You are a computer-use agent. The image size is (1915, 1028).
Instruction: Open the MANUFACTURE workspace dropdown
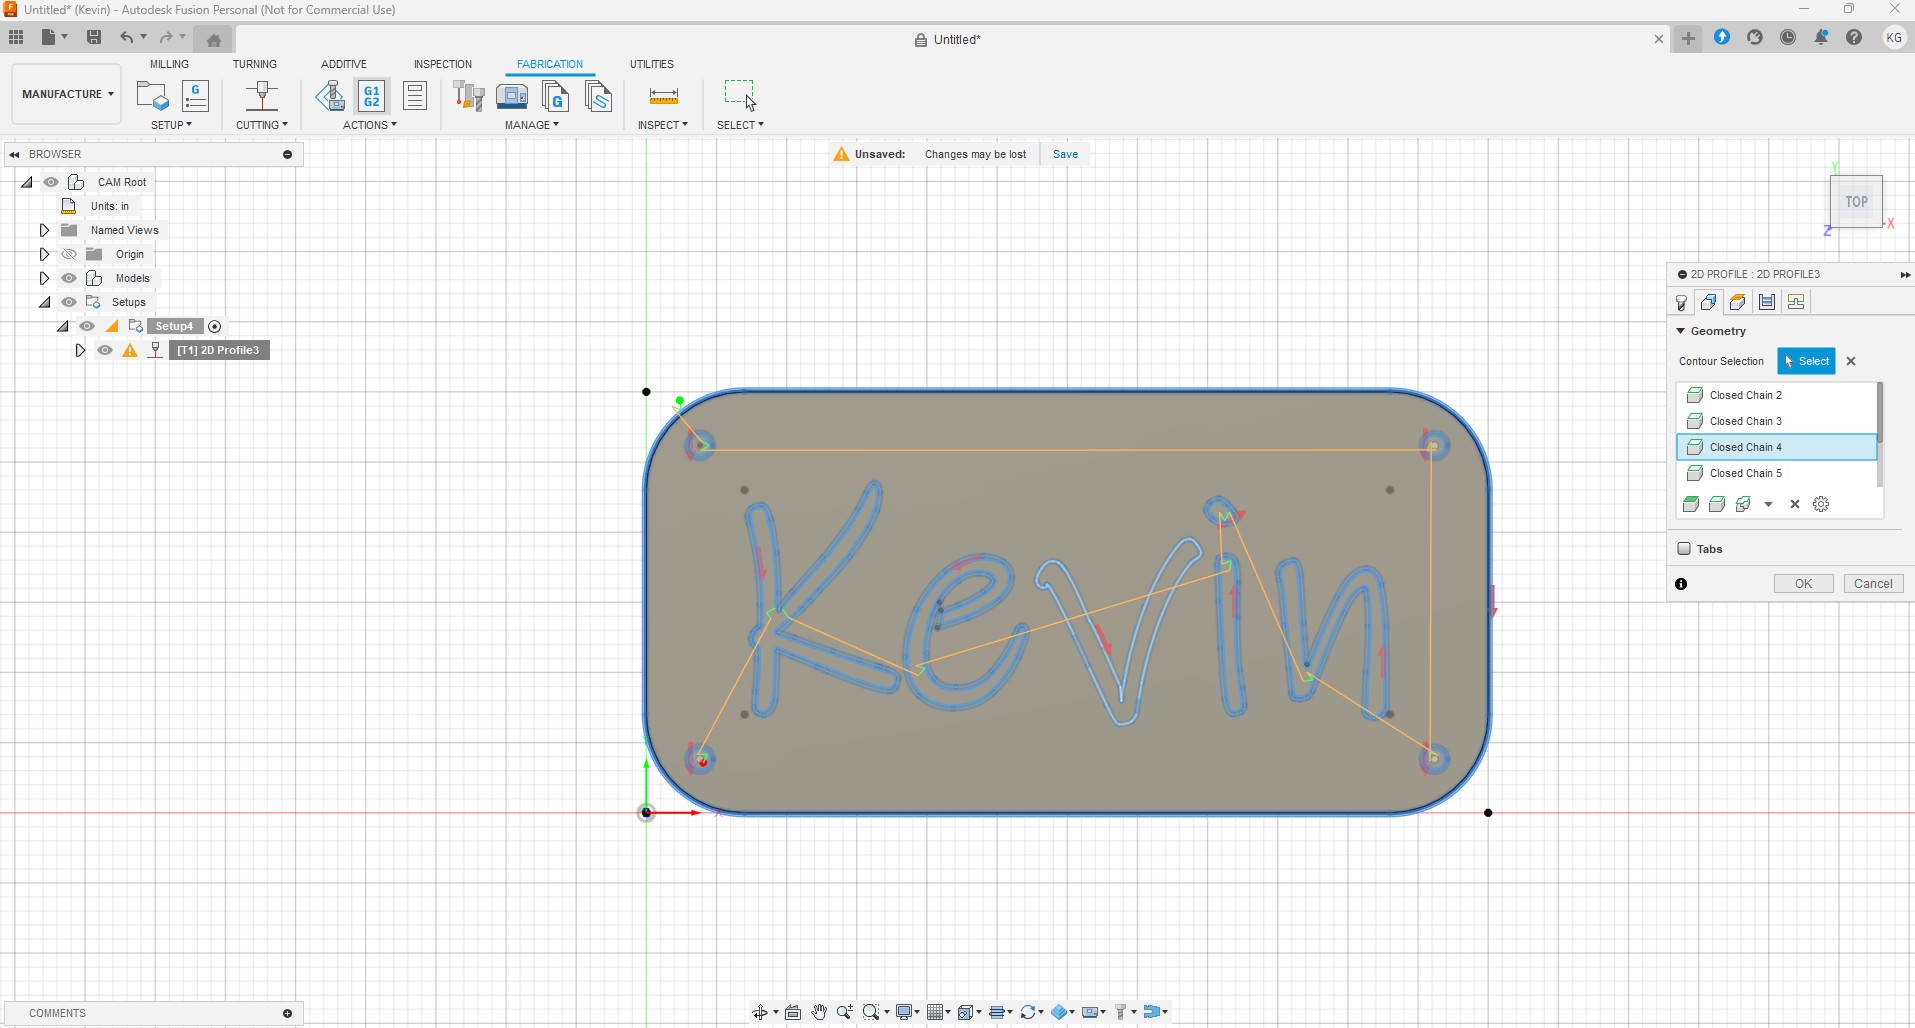click(x=67, y=94)
